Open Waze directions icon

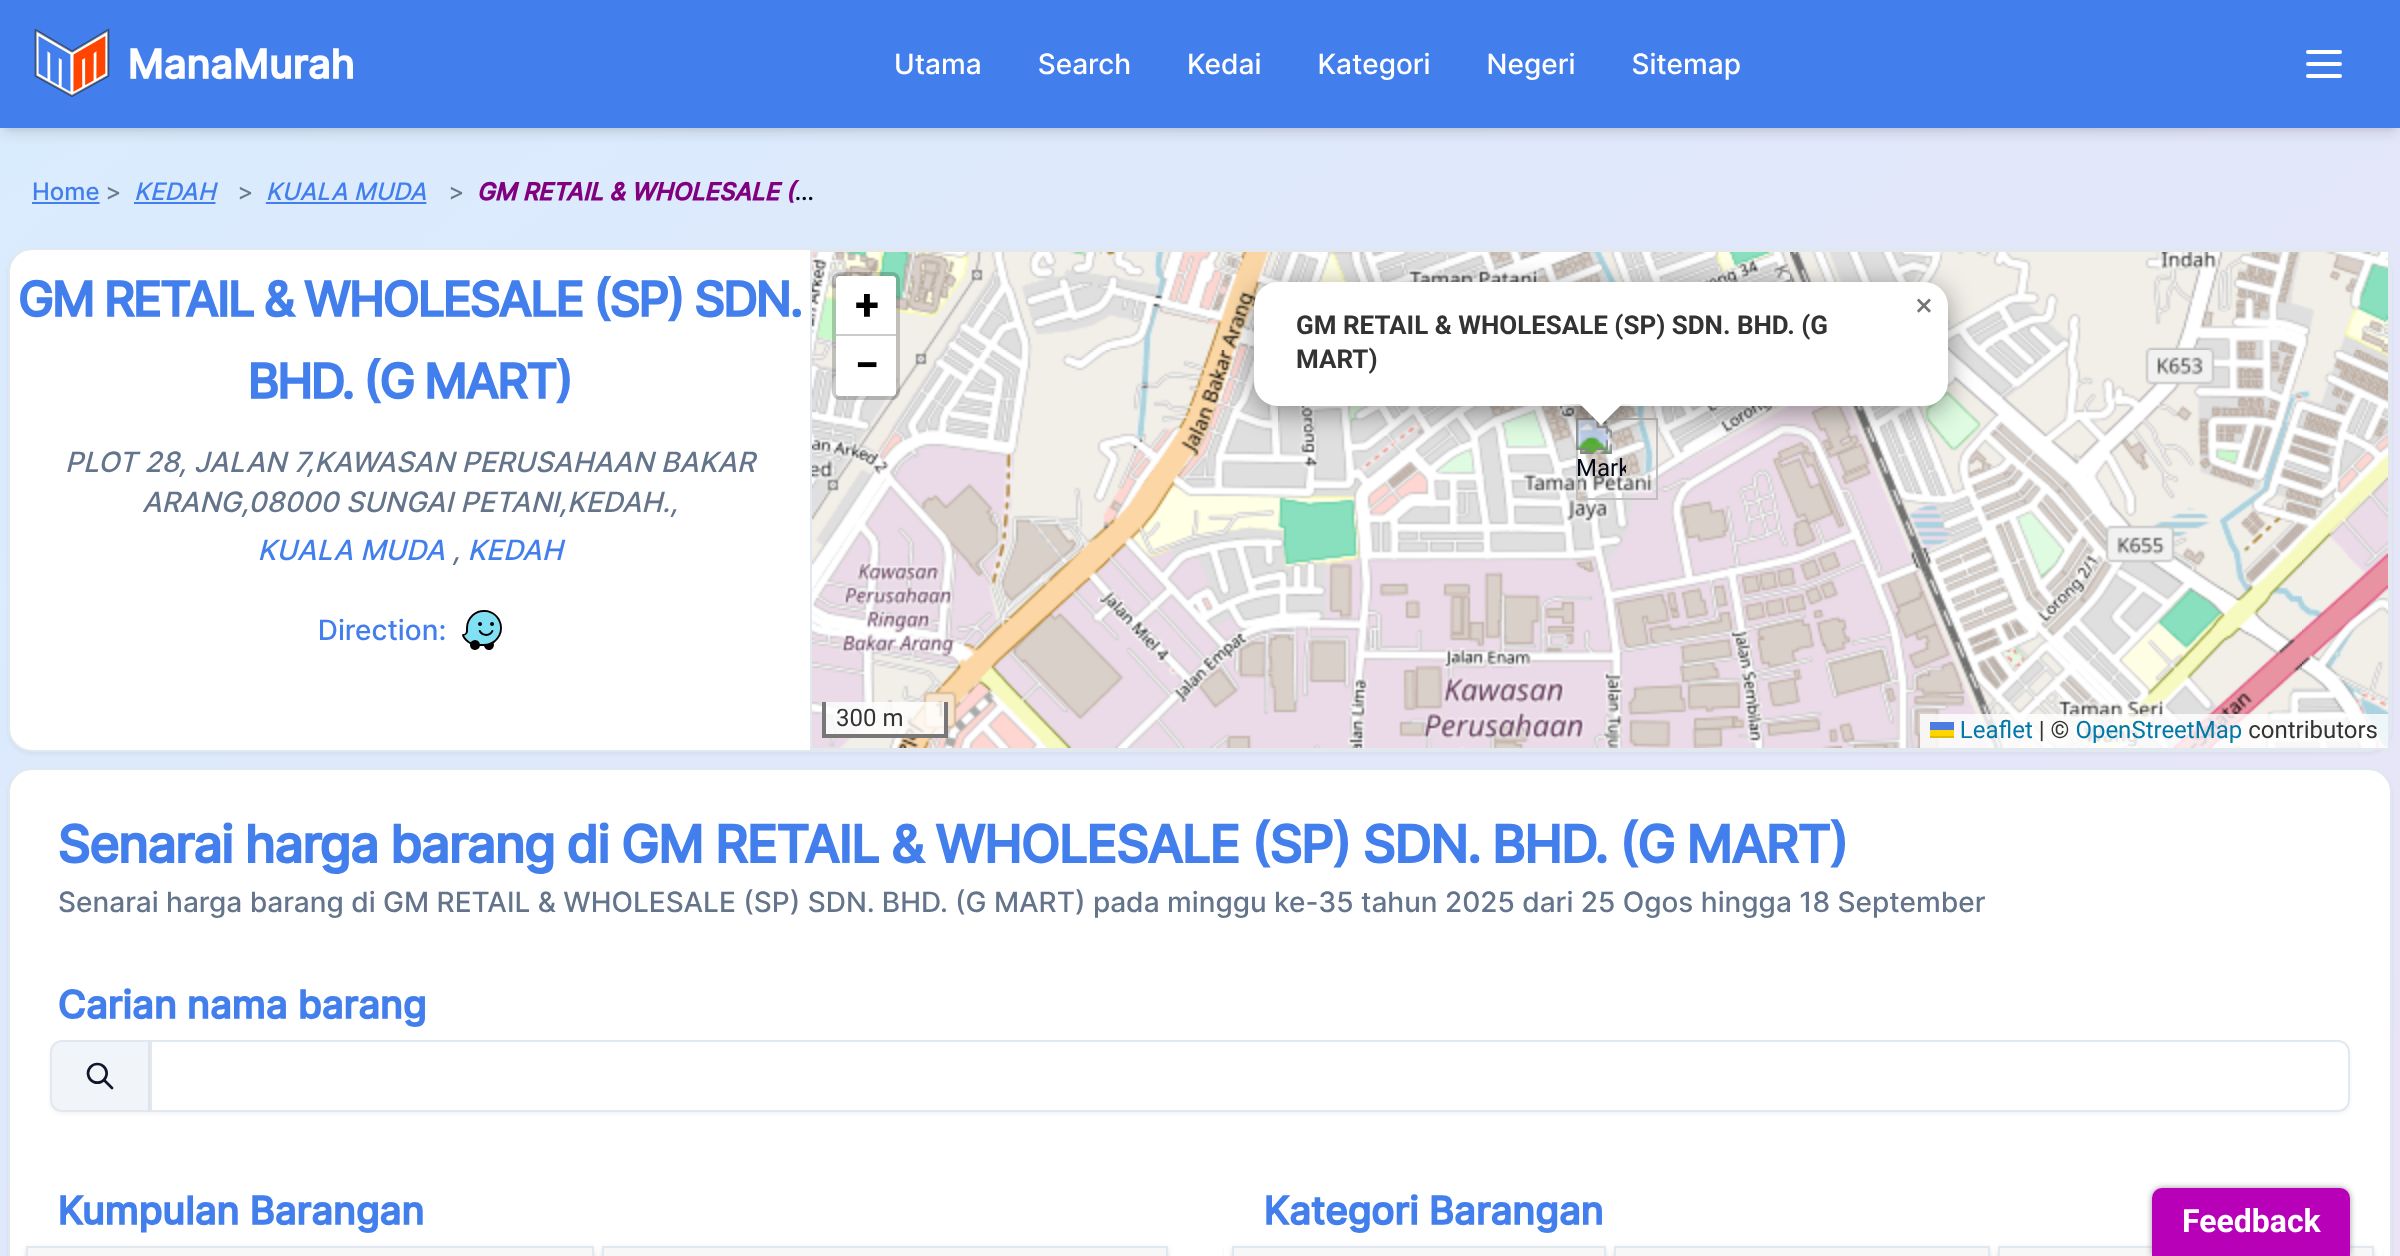pyautogui.click(x=482, y=630)
